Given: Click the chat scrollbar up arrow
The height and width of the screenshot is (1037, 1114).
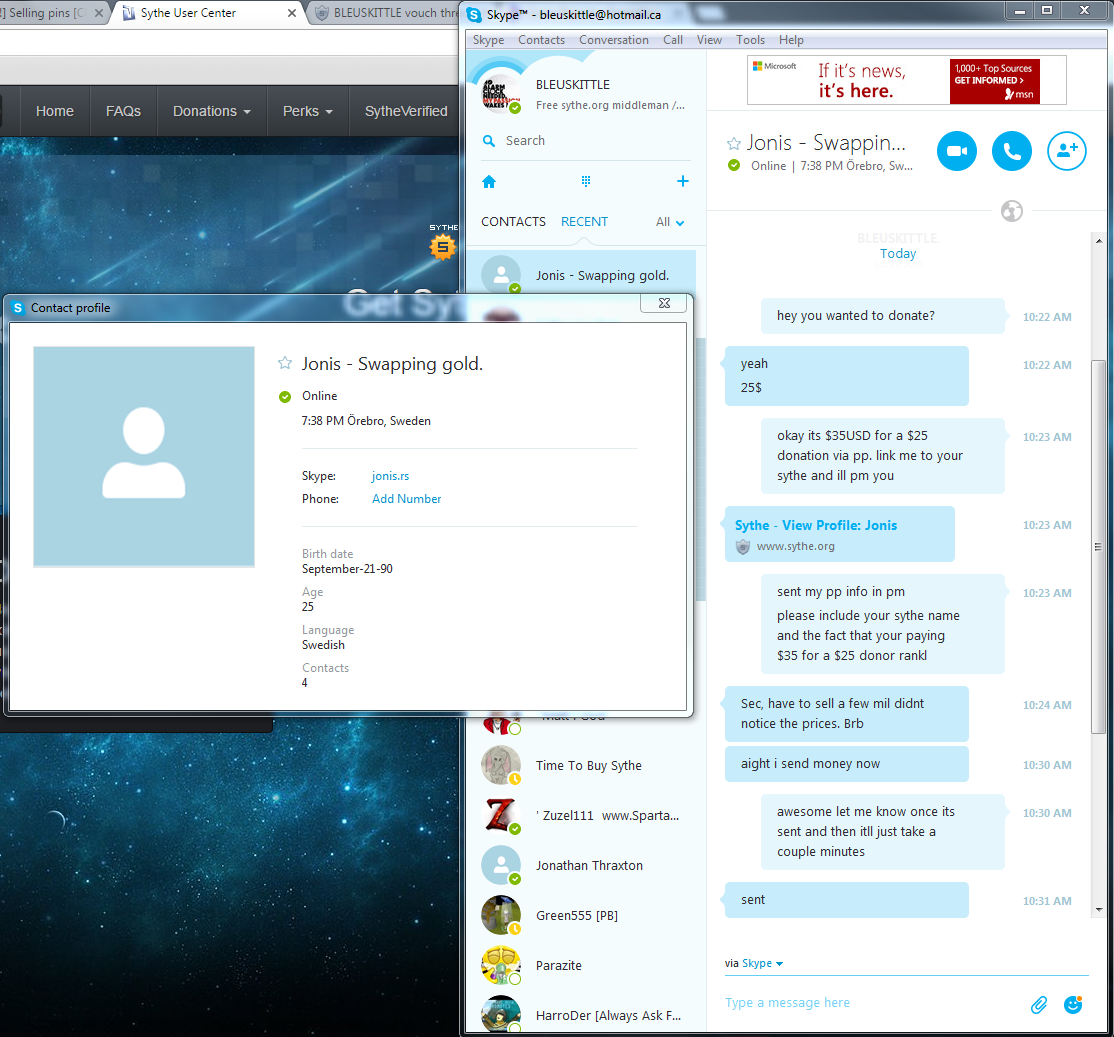Looking at the screenshot, I should coord(1099,241).
